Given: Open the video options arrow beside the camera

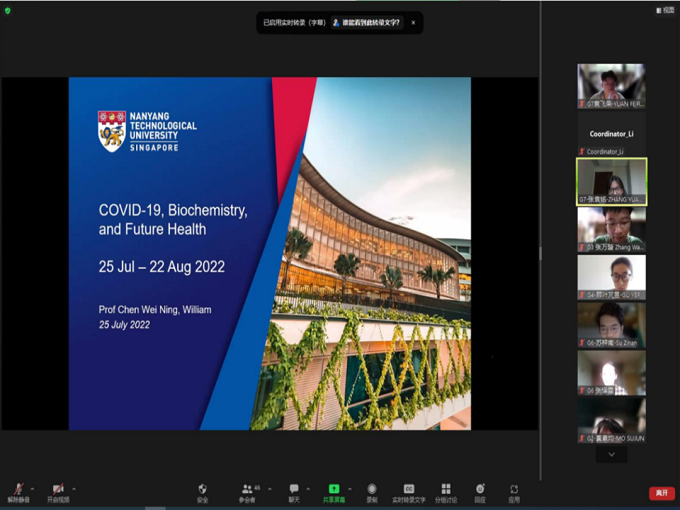Looking at the screenshot, I should point(75,488).
